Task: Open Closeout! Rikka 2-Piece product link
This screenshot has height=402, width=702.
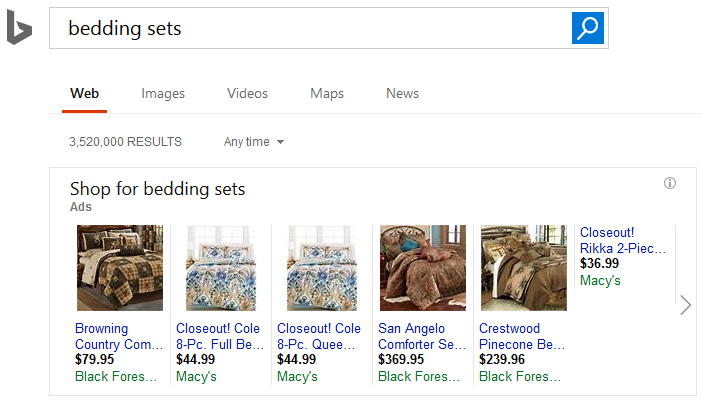Action: coord(622,240)
